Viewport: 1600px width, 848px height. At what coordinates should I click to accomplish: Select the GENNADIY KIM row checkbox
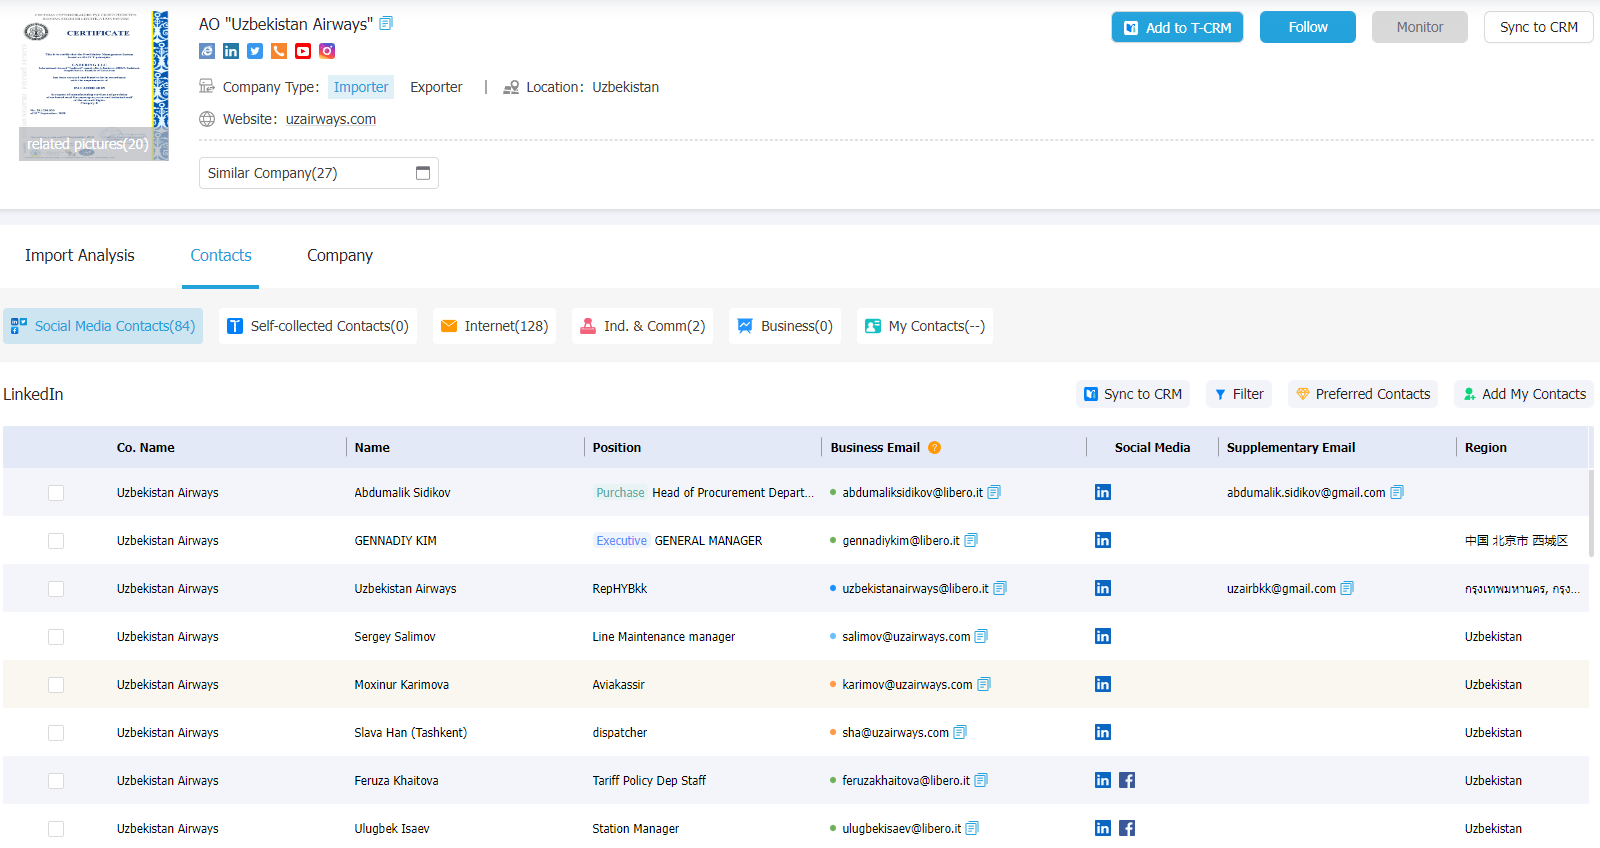[56, 541]
